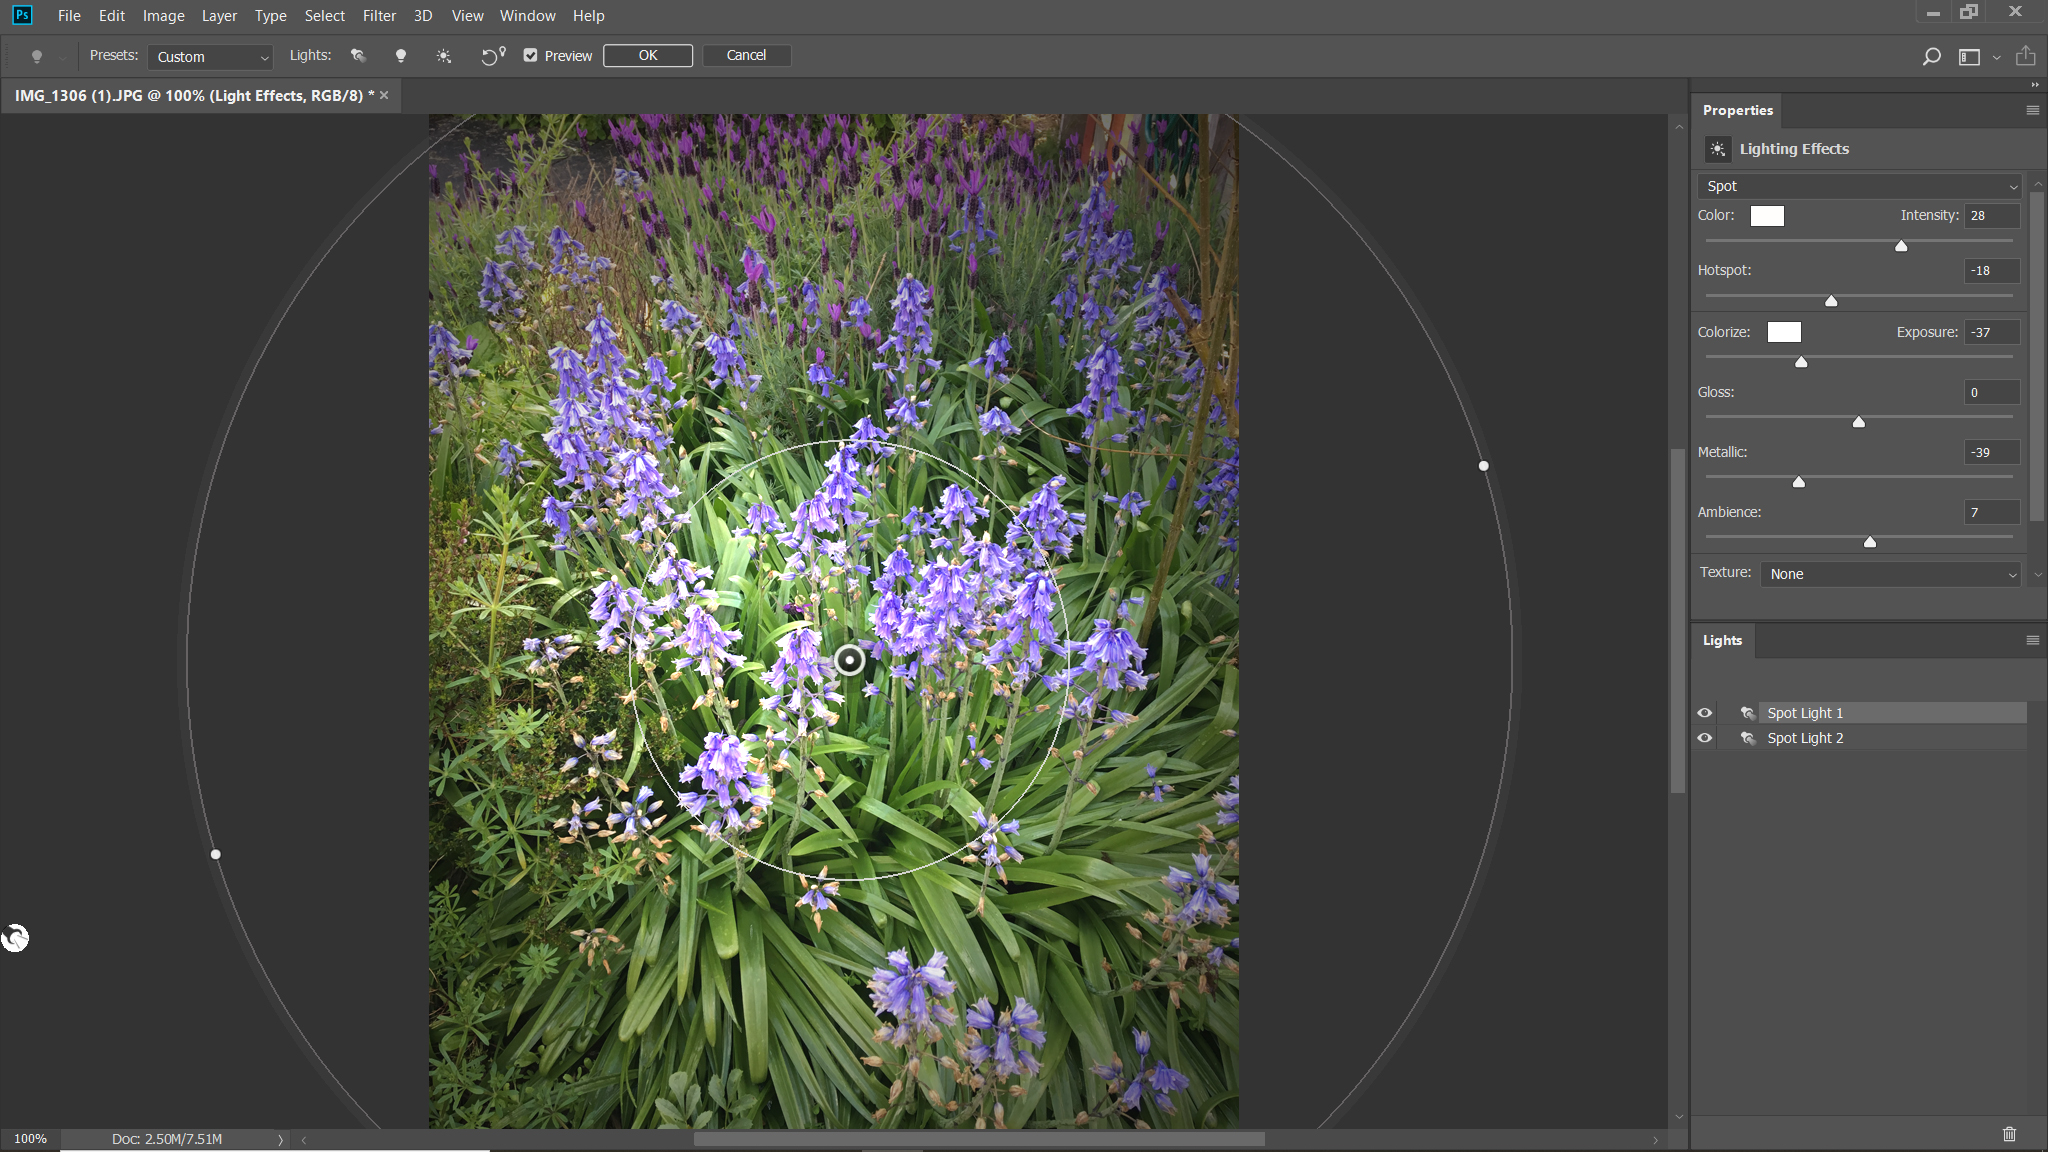Image resolution: width=2048 pixels, height=1152 pixels.
Task: Toggle the Preview checkbox
Action: (530, 55)
